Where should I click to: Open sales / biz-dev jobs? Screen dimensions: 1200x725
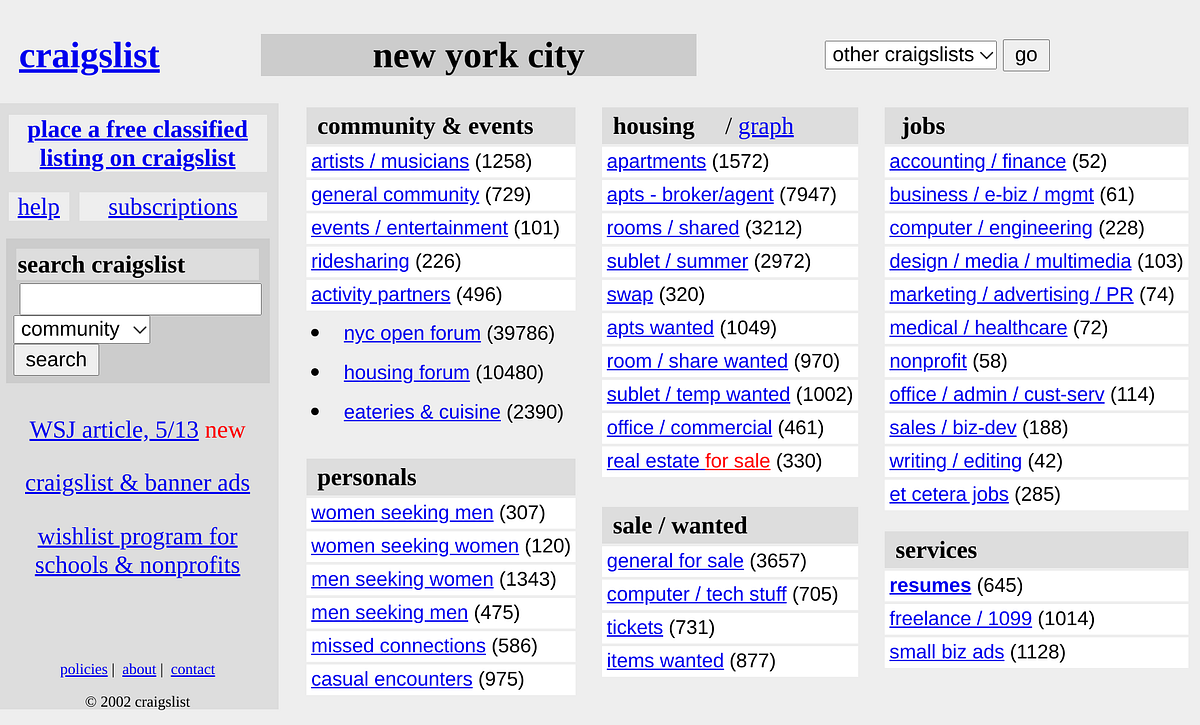point(953,427)
